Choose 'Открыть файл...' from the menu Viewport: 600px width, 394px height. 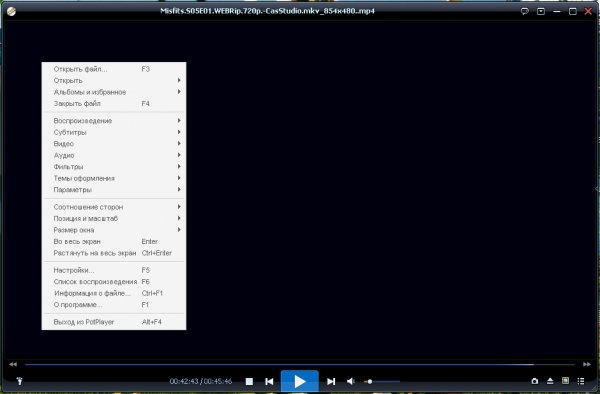tap(114, 69)
